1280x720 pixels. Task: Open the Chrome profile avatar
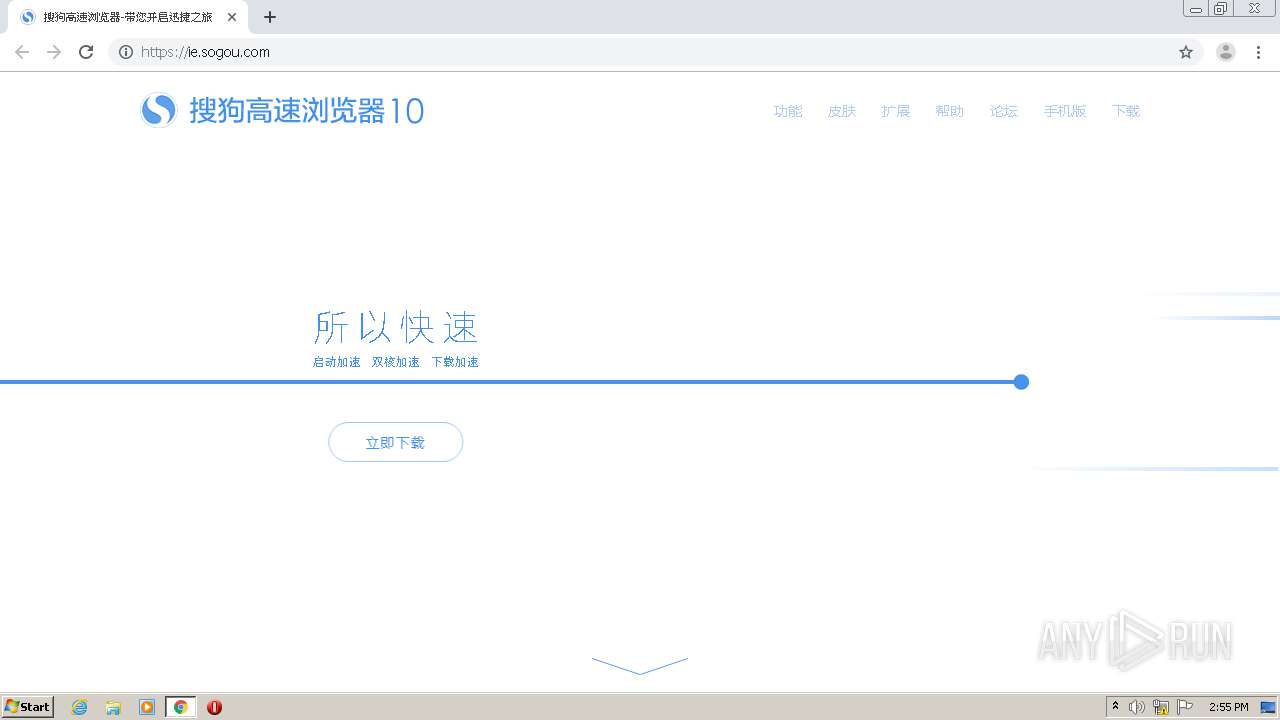(1226, 52)
